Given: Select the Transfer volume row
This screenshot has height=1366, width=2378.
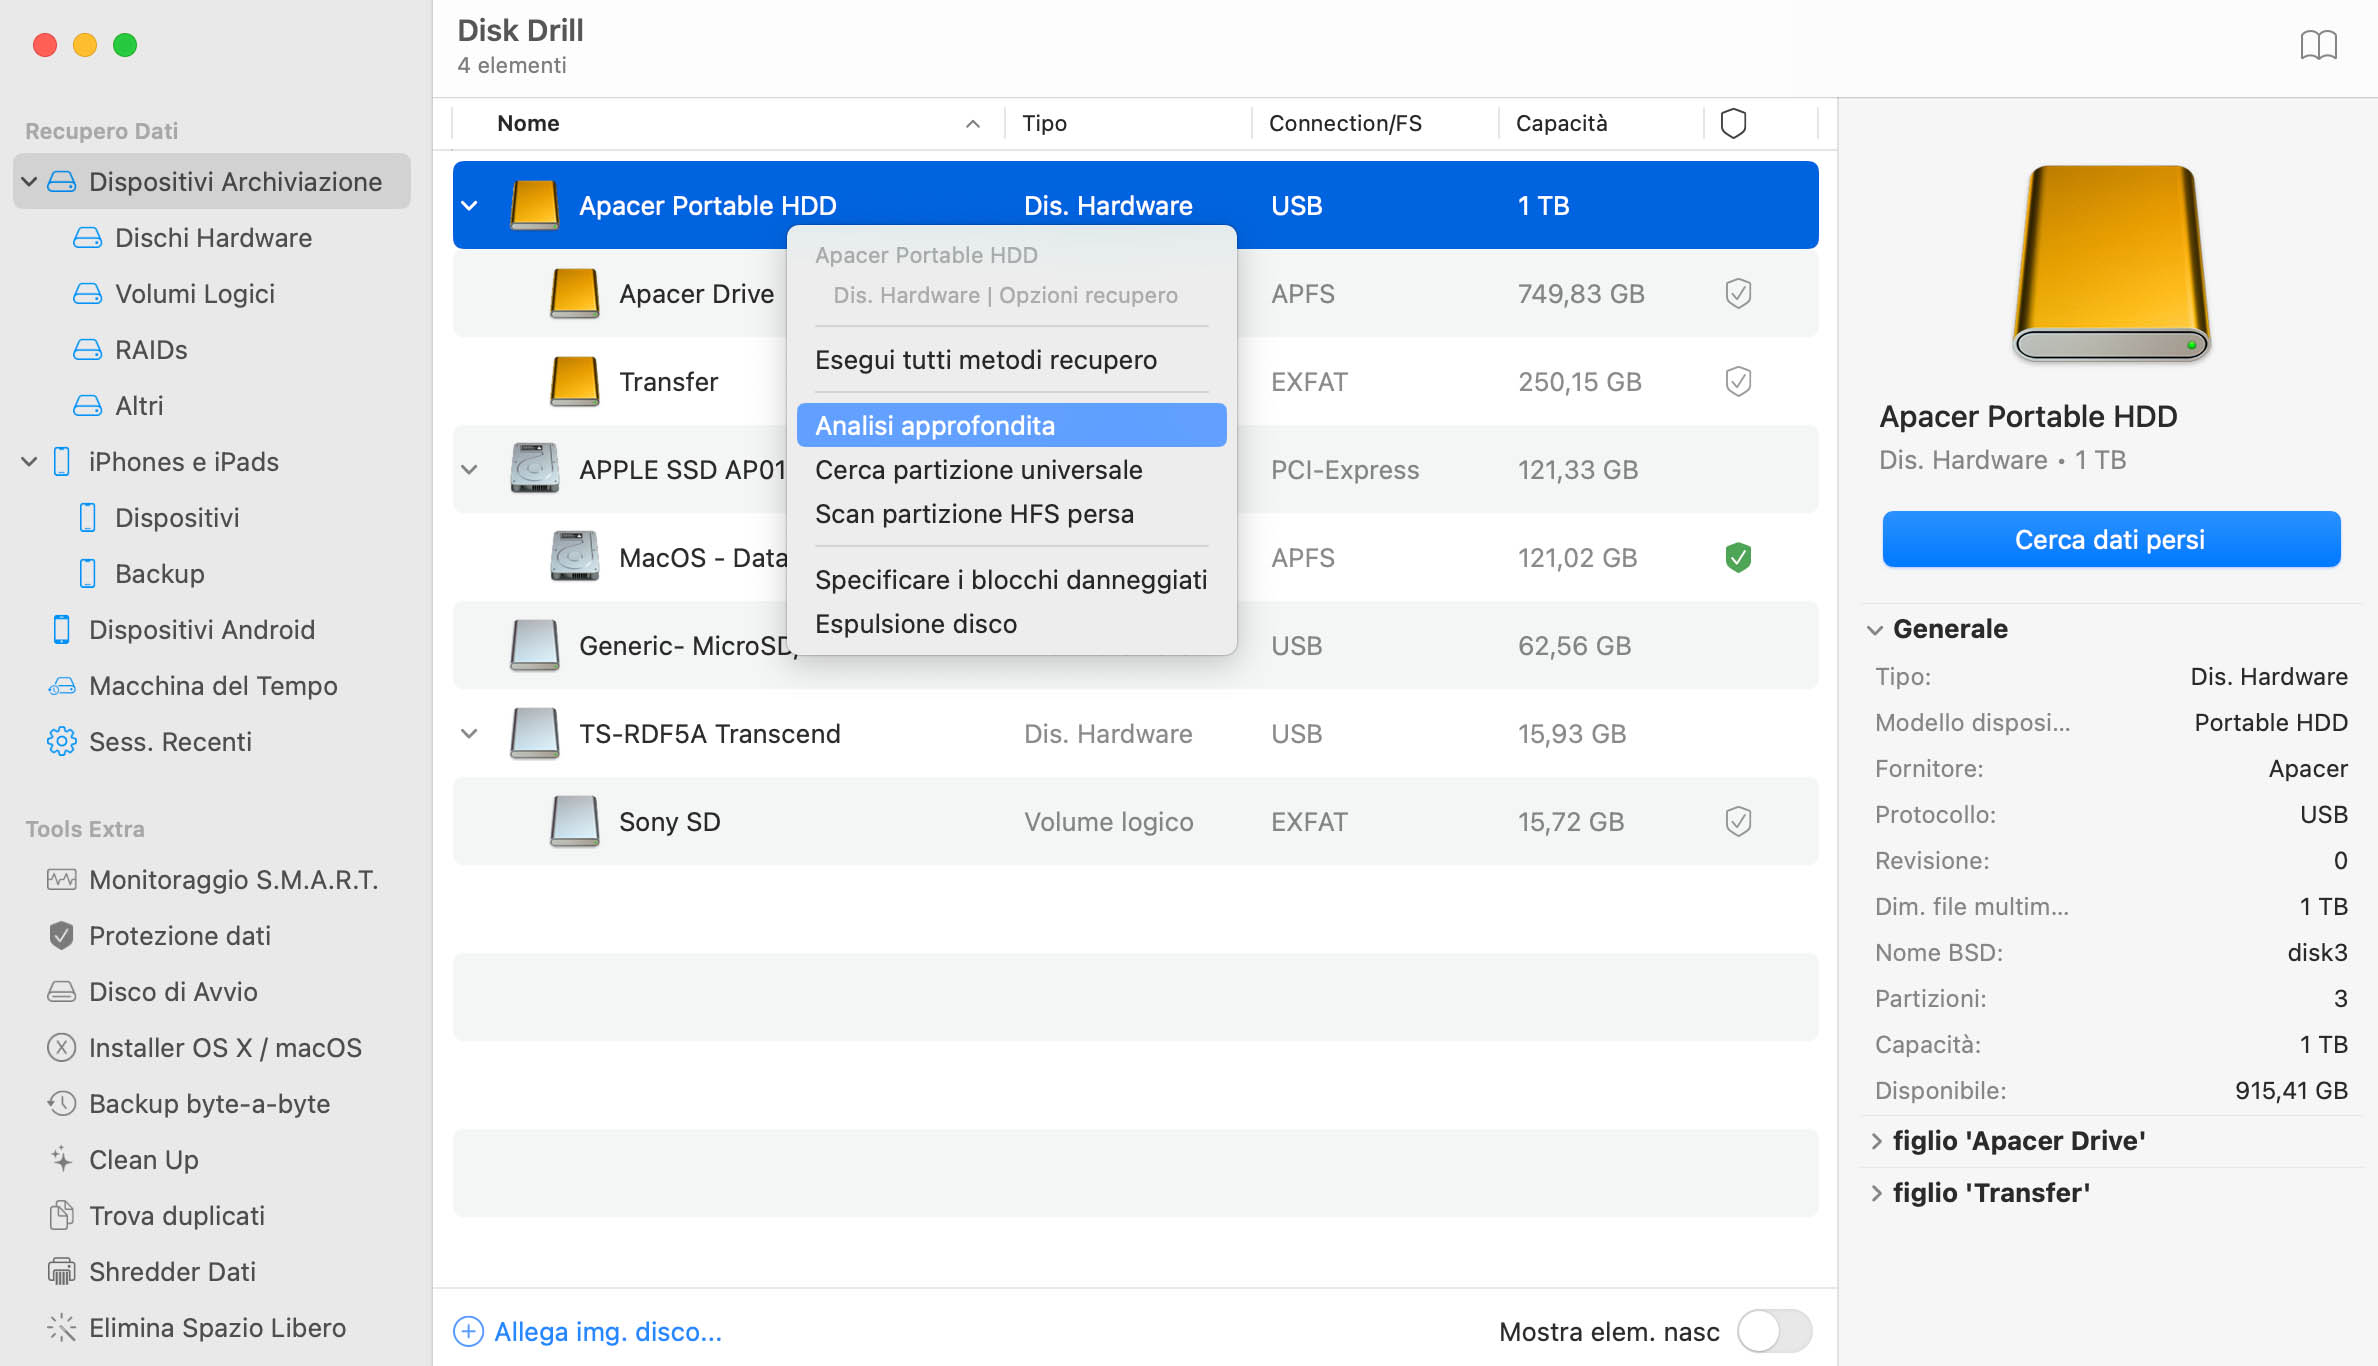Looking at the screenshot, I should 1135,381.
